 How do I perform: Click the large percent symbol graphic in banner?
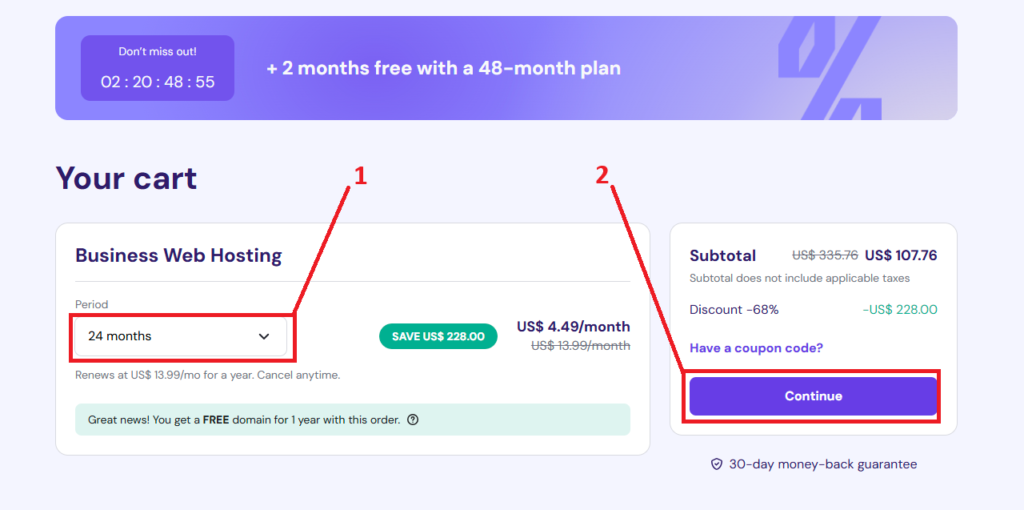tap(829, 69)
